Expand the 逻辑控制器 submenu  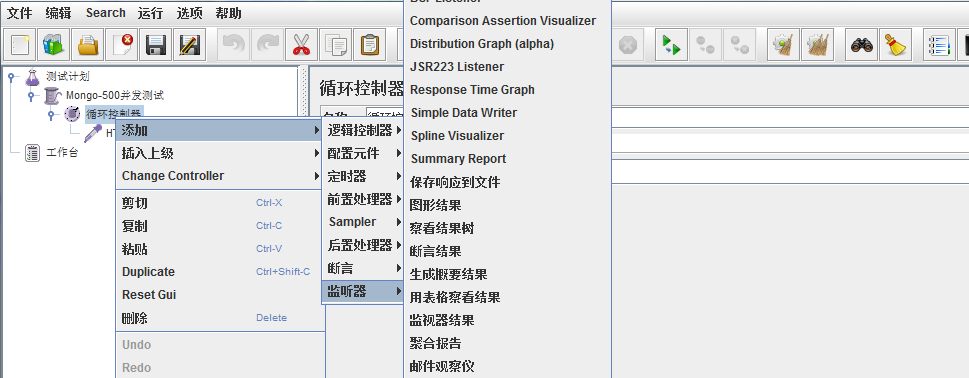point(363,130)
